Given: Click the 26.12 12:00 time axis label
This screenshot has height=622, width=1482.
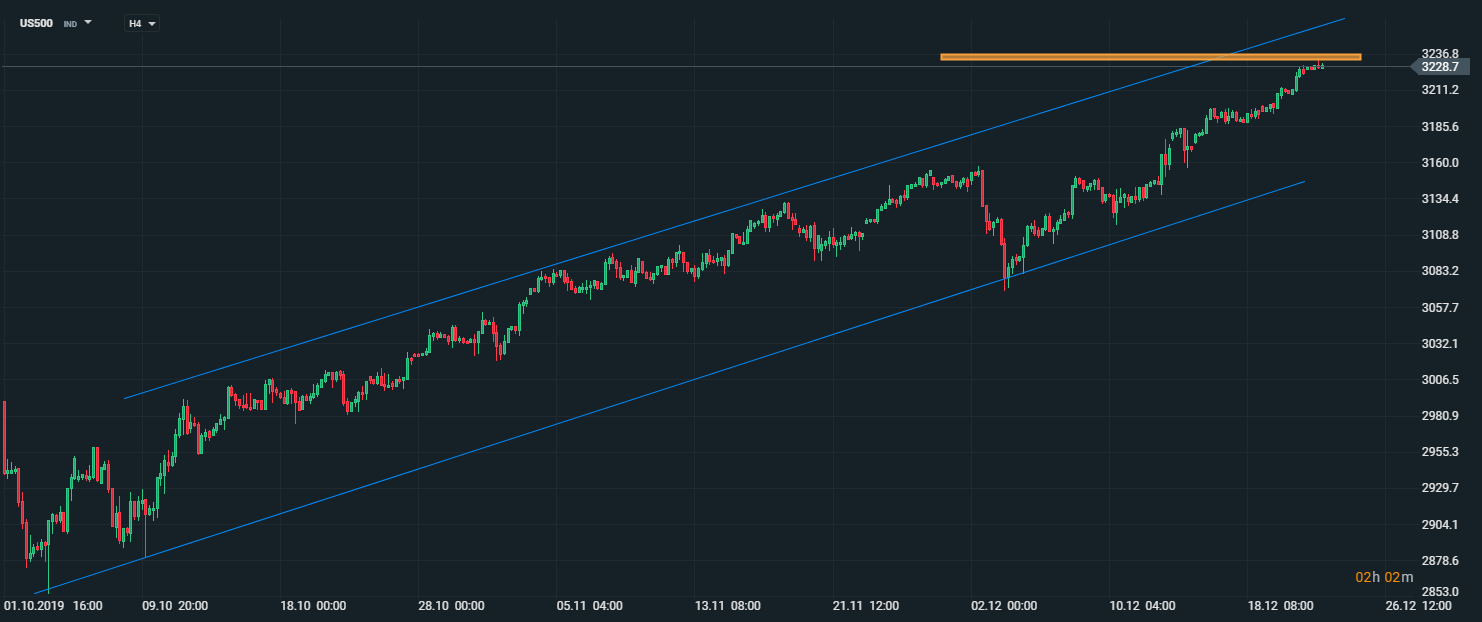Looking at the screenshot, I should [x=1420, y=606].
